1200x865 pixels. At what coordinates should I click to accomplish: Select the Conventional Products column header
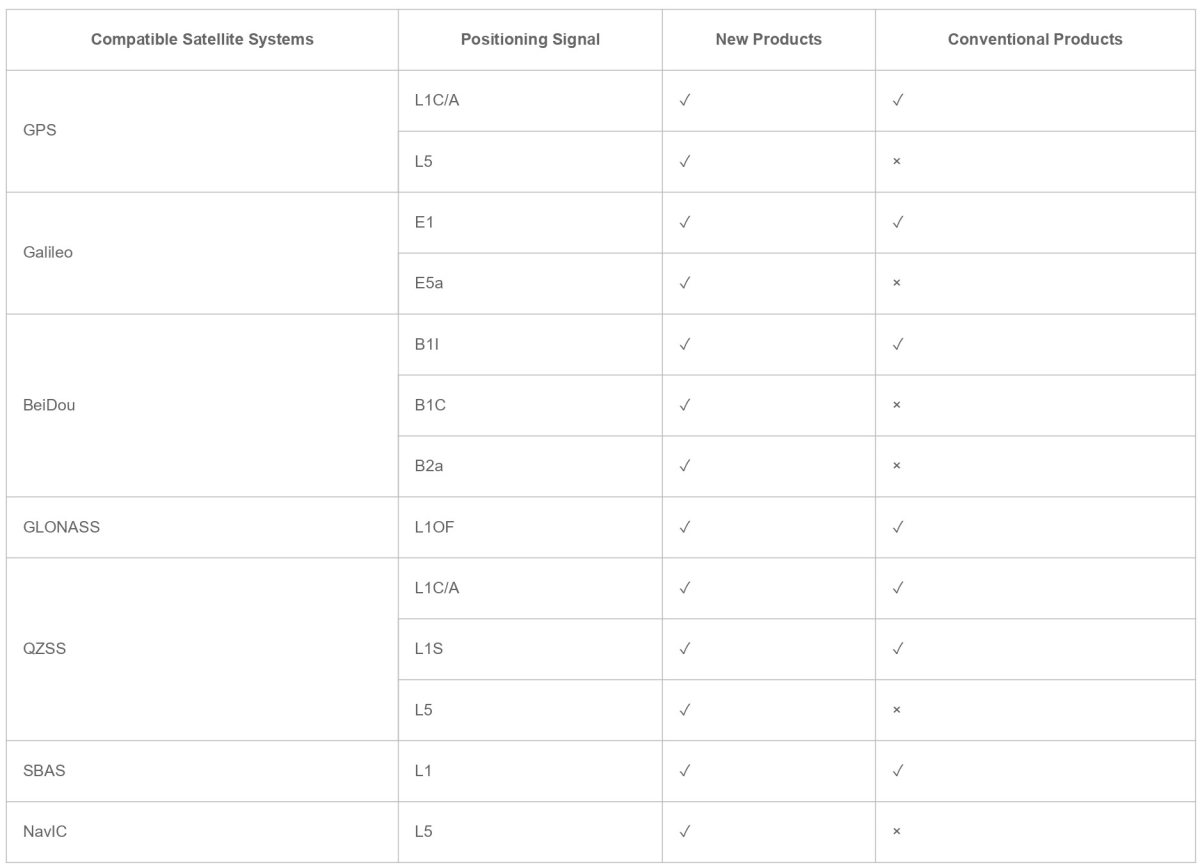tap(1035, 40)
